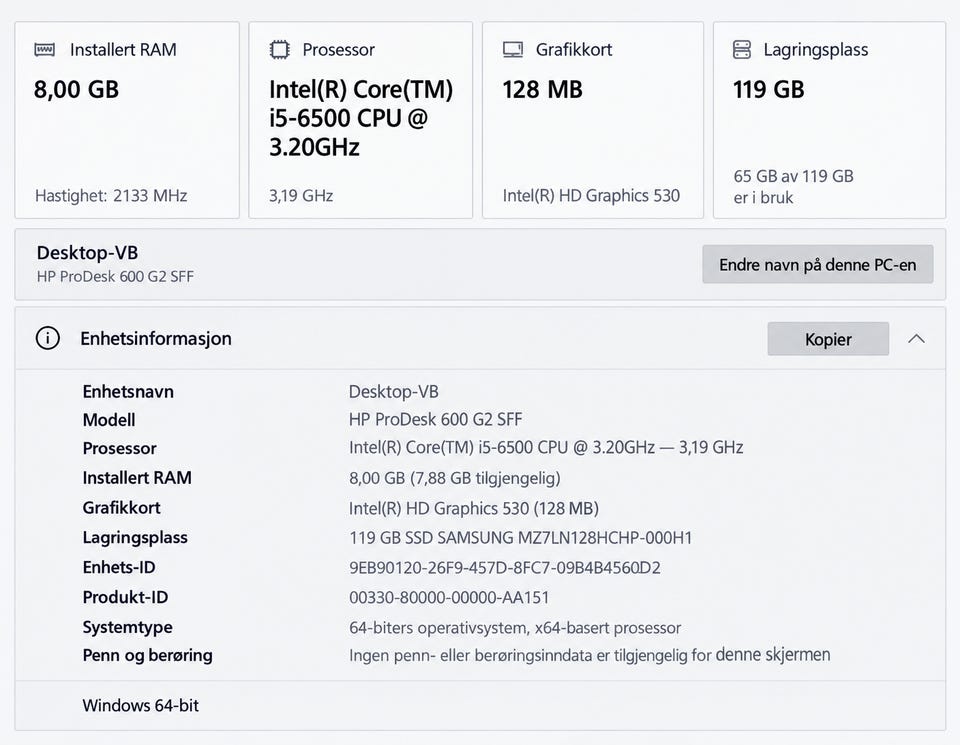Viewport: 960px width, 745px height.
Task: Click the Windows 64-bit text
Action: 141,706
